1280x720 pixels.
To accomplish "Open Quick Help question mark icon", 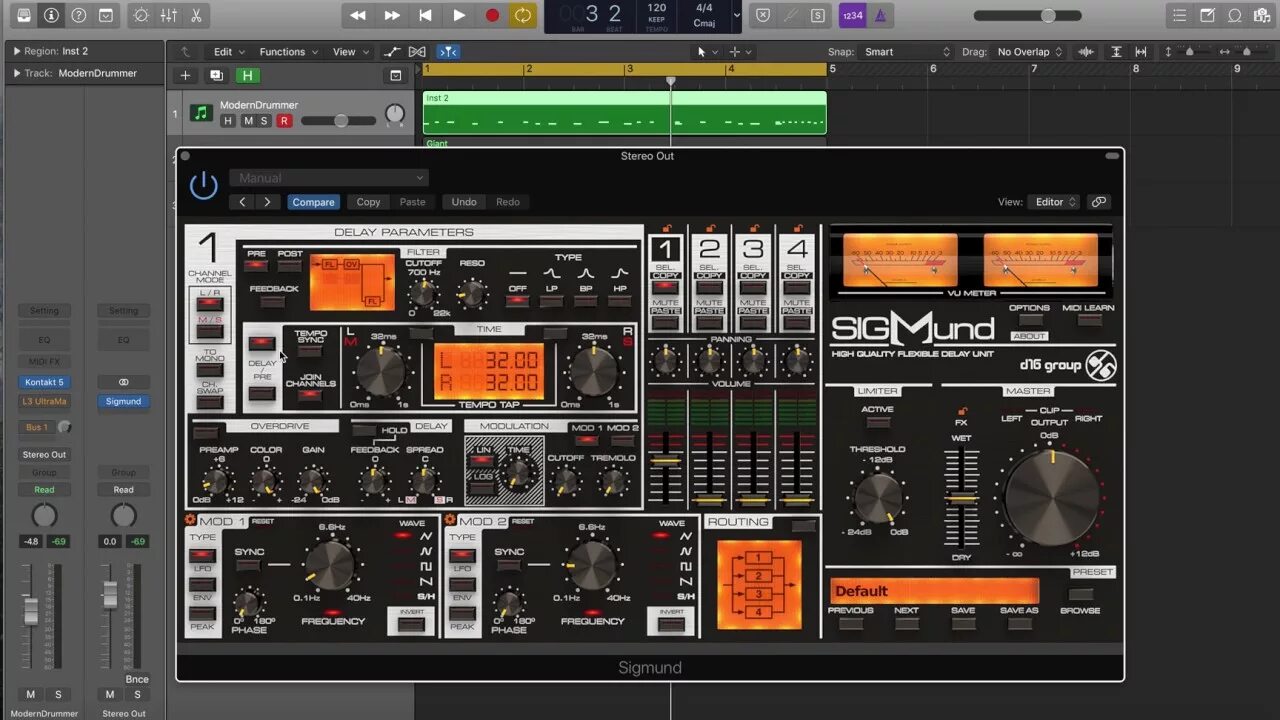I will [x=78, y=15].
